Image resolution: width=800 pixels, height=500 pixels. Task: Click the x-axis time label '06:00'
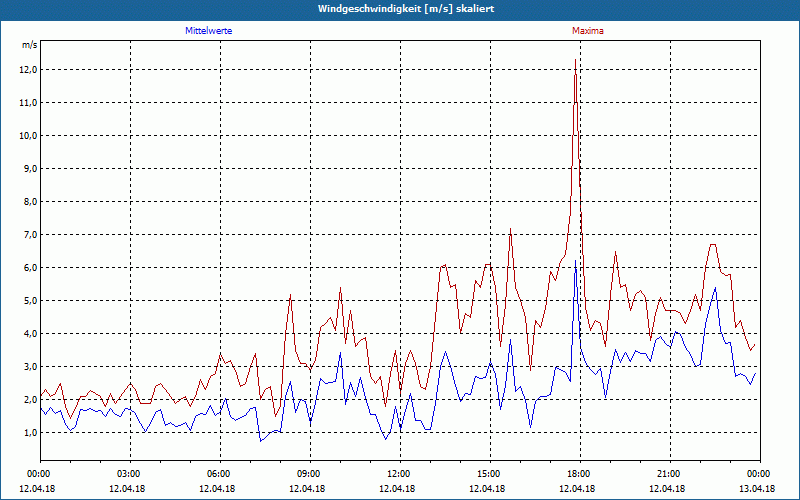[220, 474]
